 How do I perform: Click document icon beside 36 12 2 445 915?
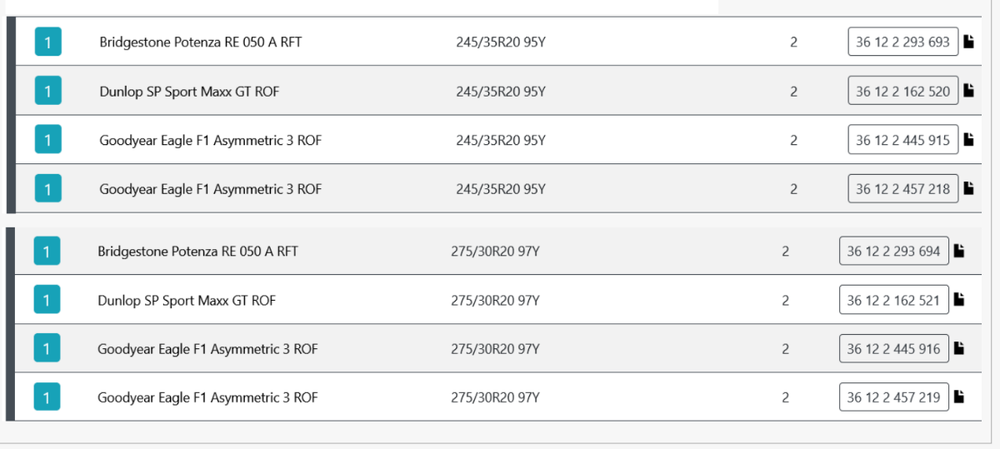point(968,140)
